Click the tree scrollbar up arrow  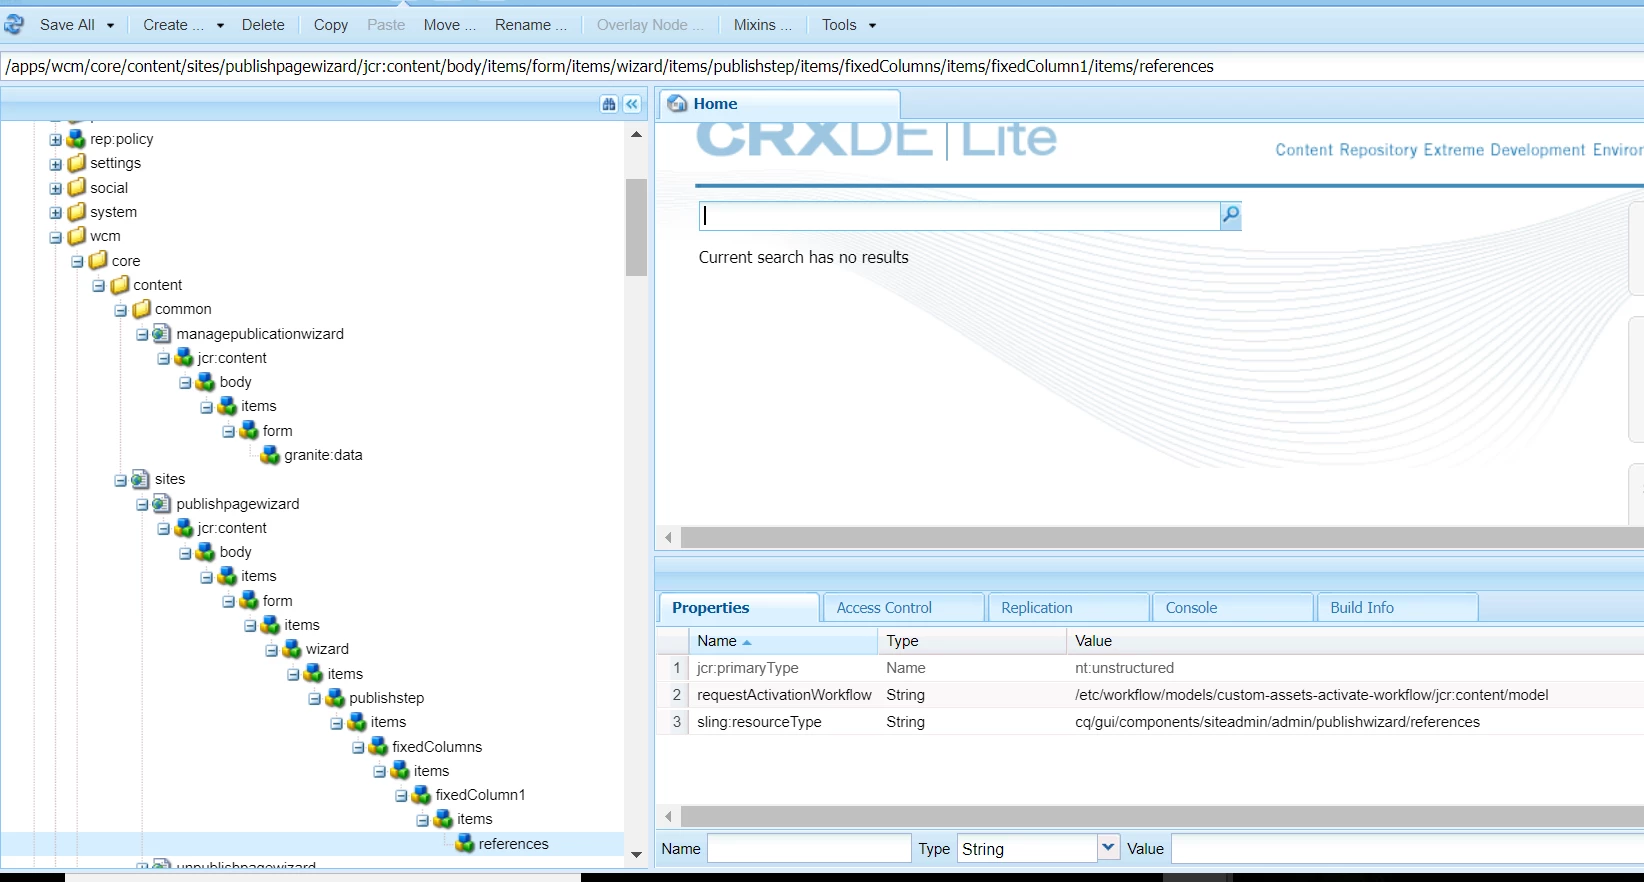click(x=636, y=134)
